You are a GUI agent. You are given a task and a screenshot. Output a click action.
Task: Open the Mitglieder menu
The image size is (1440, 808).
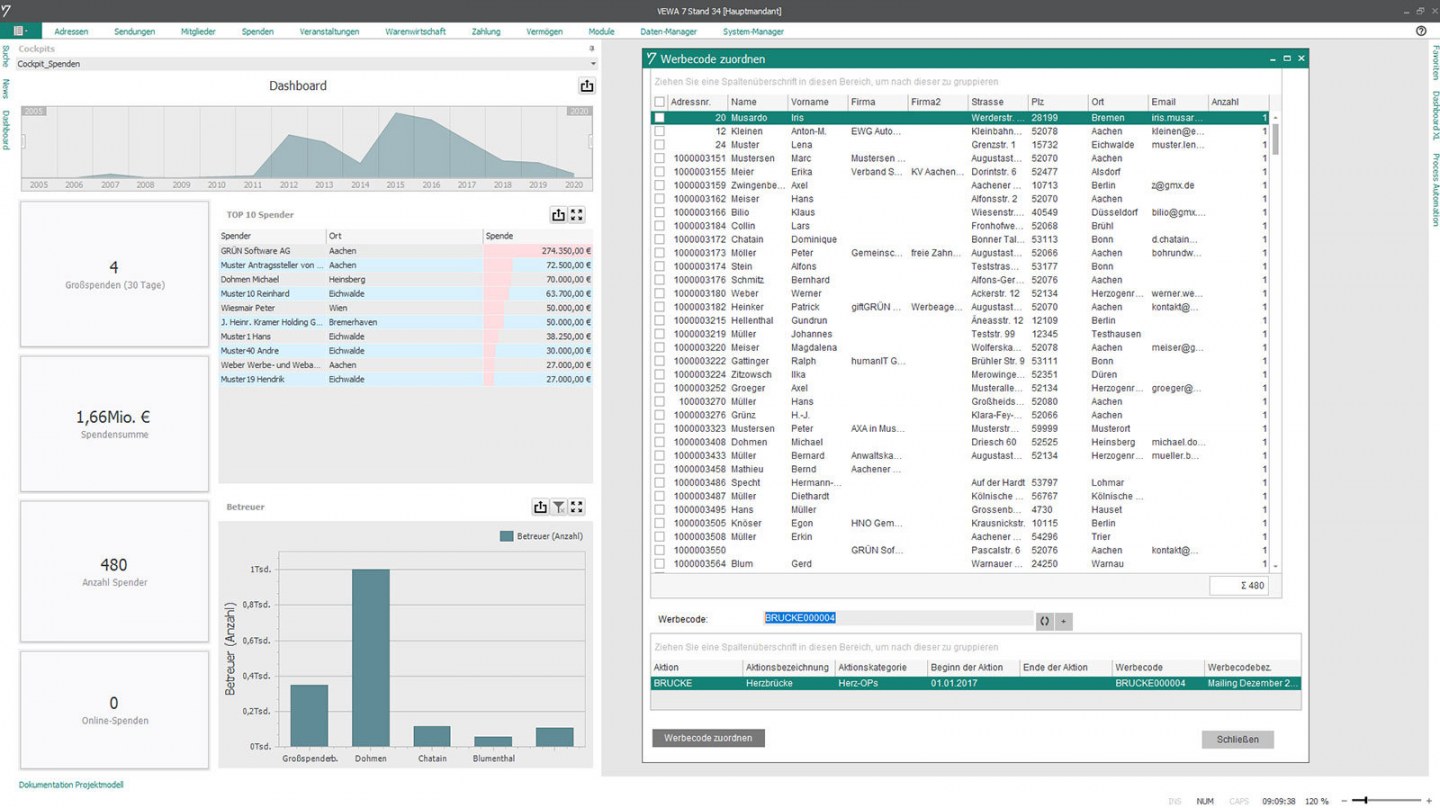coord(198,32)
